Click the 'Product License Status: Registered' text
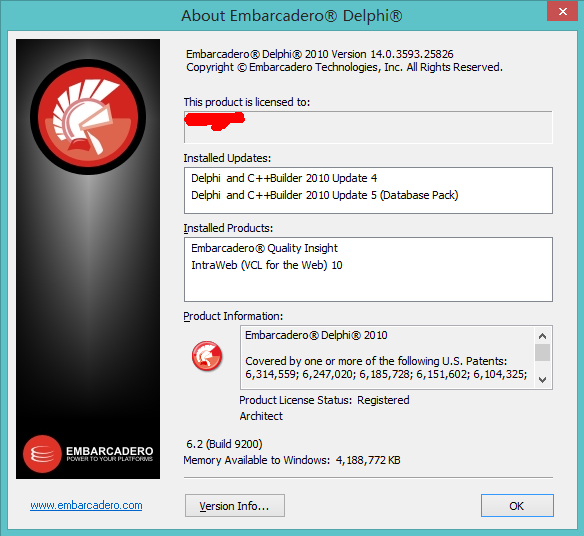 (324, 400)
